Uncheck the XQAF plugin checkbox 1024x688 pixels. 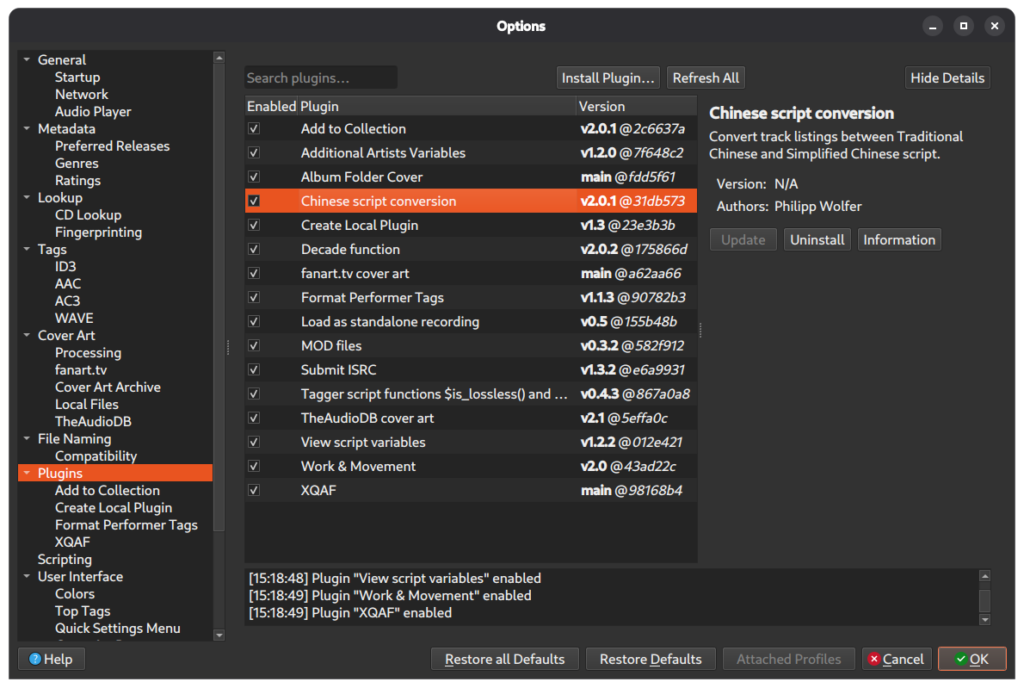[x=254, y=490]
